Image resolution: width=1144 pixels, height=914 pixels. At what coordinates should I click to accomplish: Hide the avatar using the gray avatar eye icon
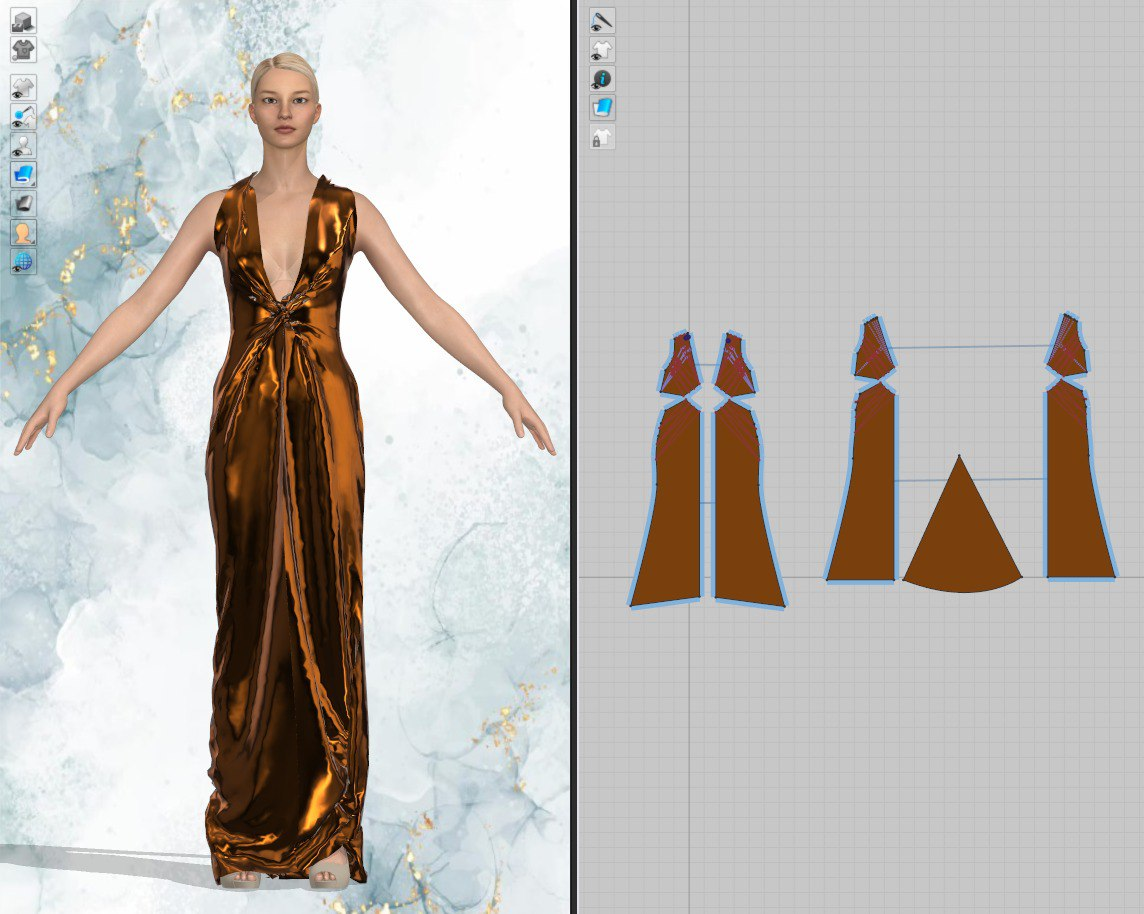(x=23, y=146)
